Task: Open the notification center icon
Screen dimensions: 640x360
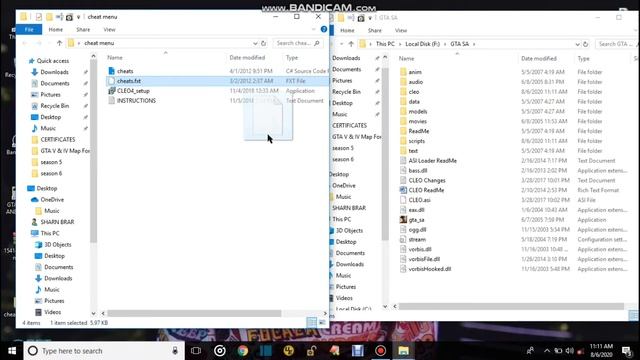Action: (627, 351)
